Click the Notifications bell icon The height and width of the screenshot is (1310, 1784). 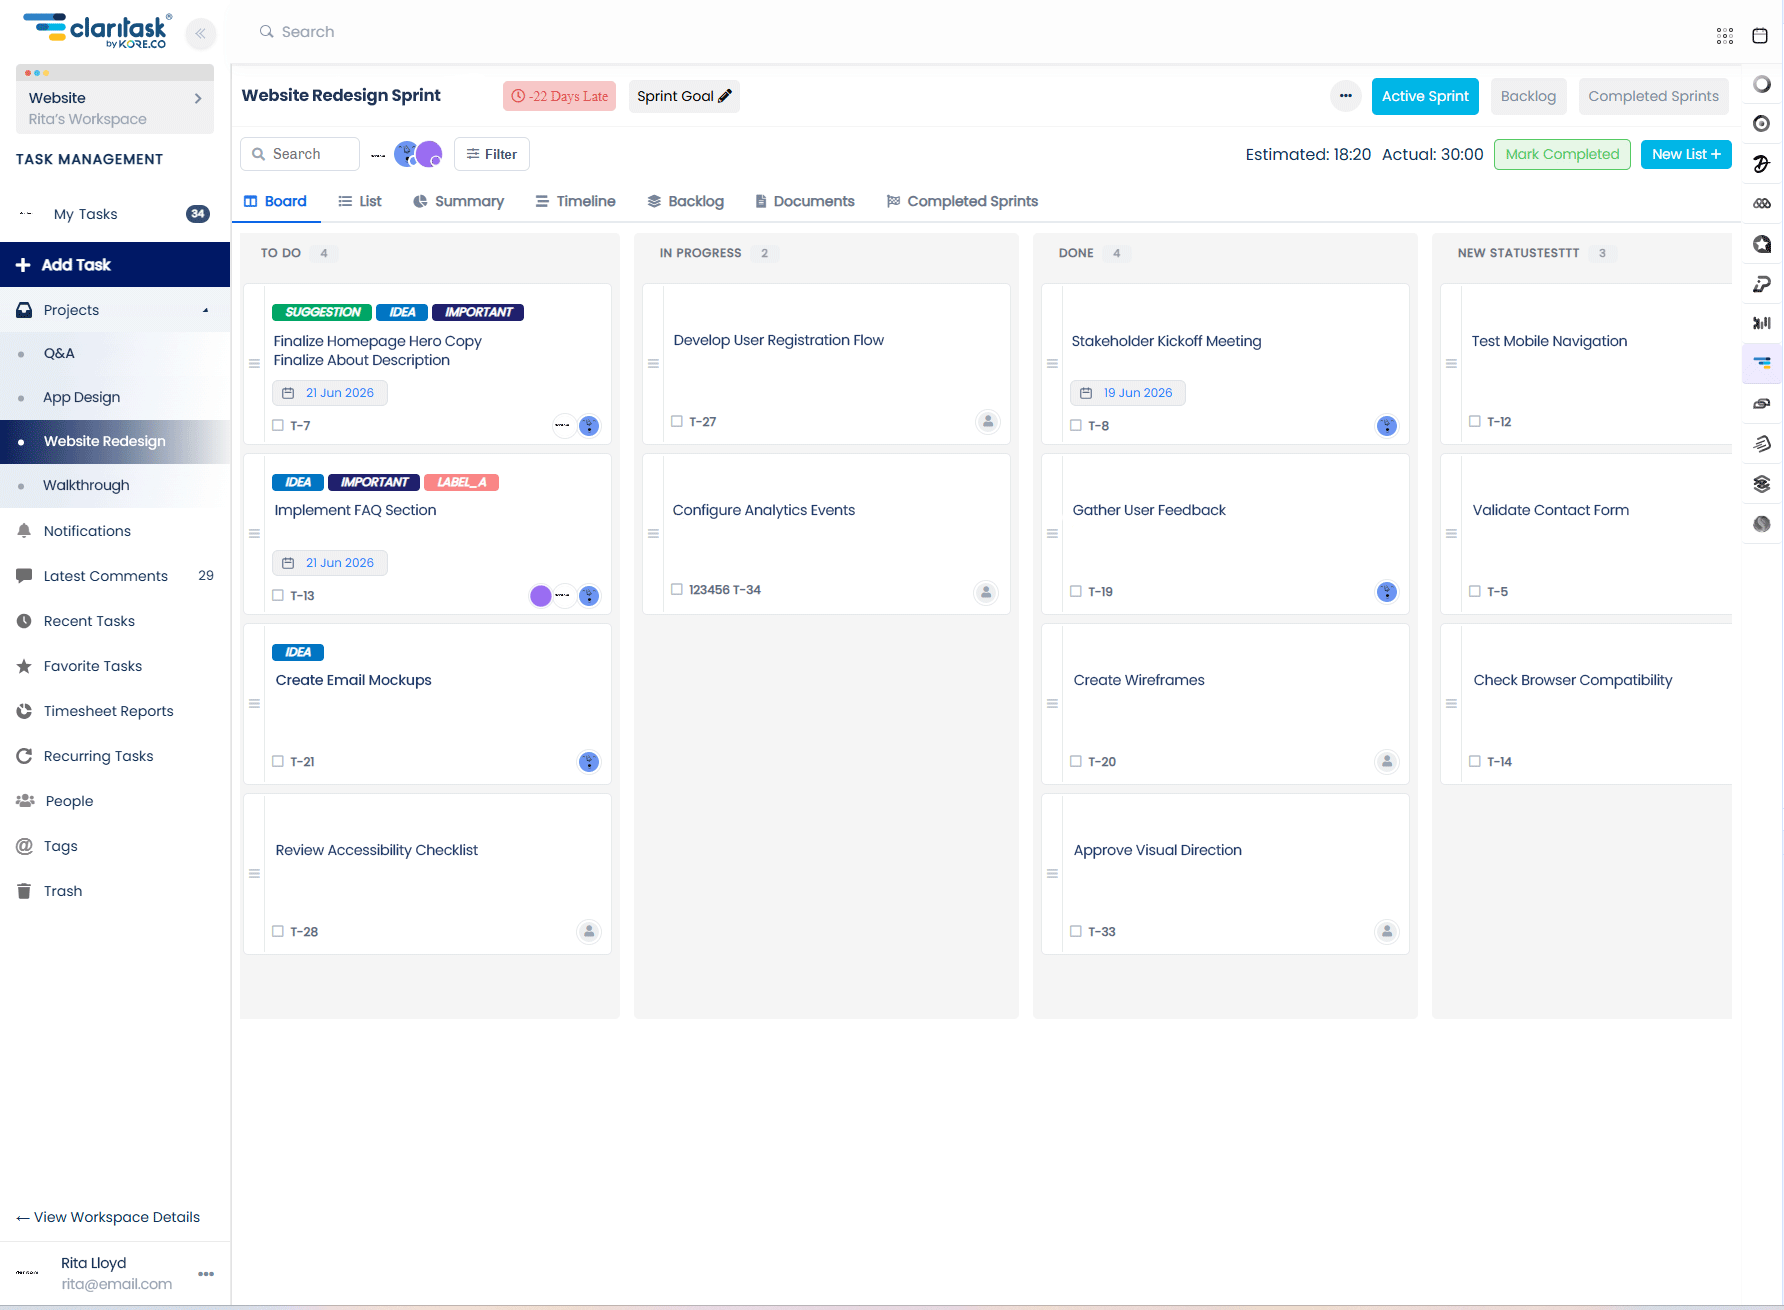tap(24, 531)
